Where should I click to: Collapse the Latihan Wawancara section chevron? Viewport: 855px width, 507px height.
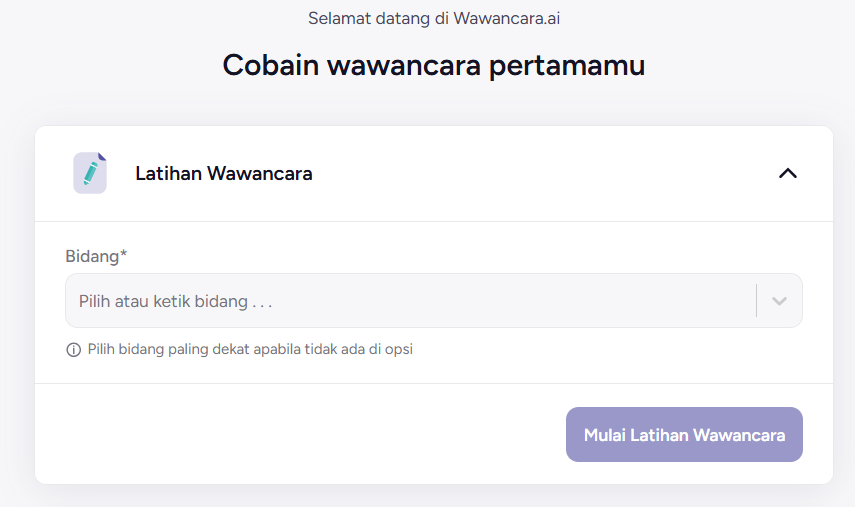point(787,173)
